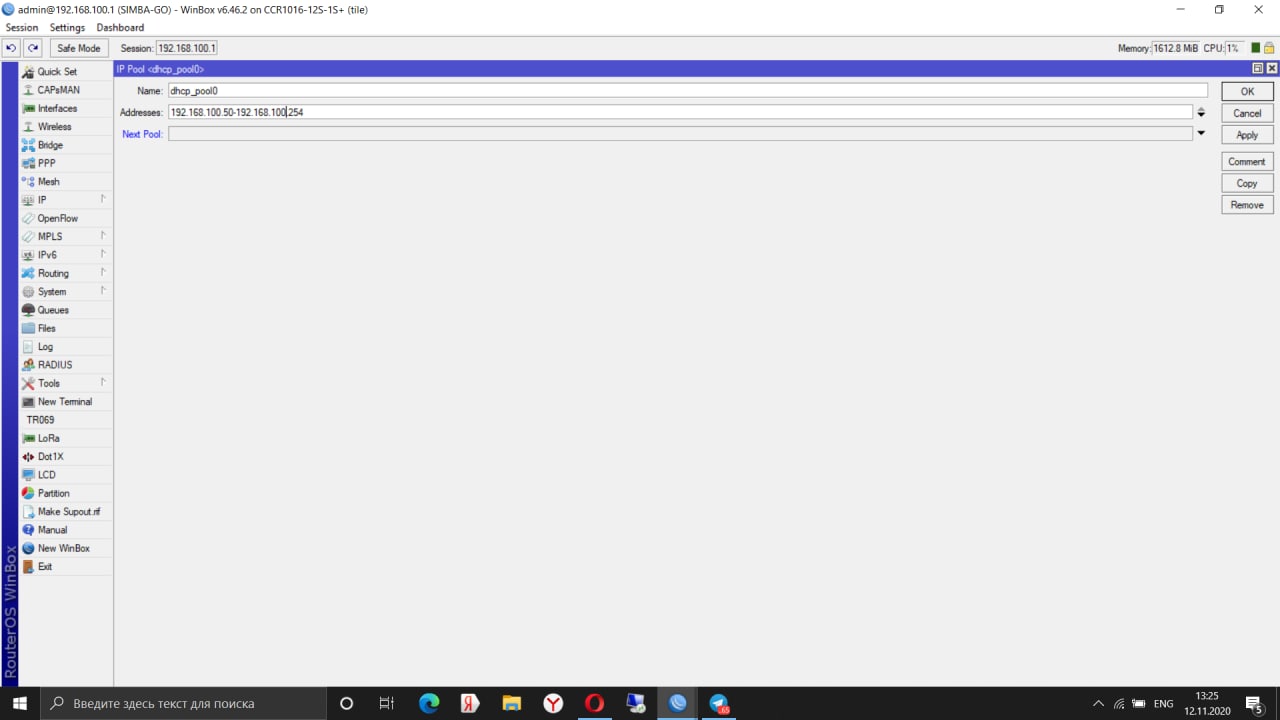Click the CPU value 1%
The height and width of the screenshot is (720, 1280).
[x=1234, y=48]
